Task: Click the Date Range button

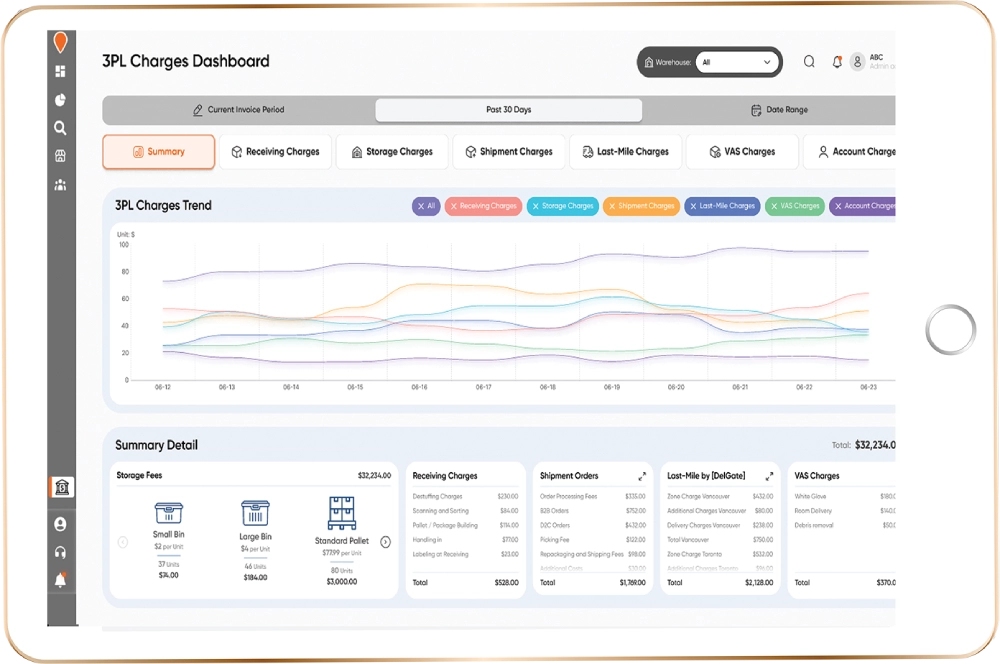Action: pyautogui.click(x=779, y=110)
